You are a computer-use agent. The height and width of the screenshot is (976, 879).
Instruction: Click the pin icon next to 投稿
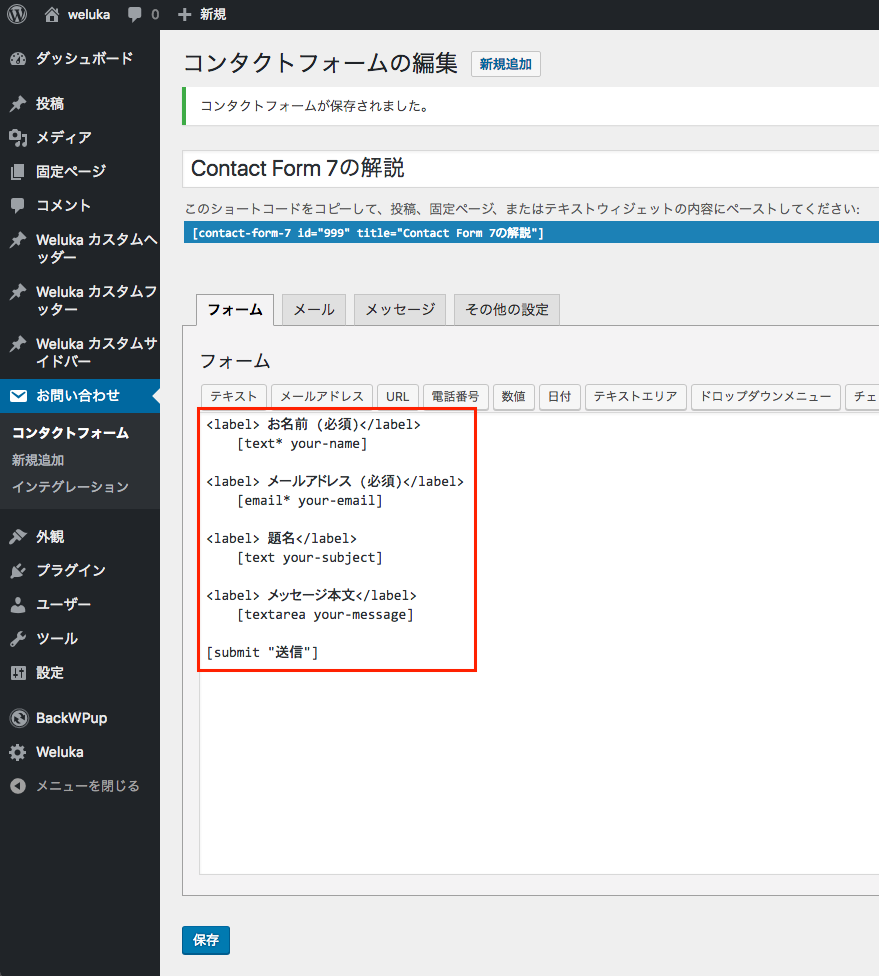pos(18,104)
